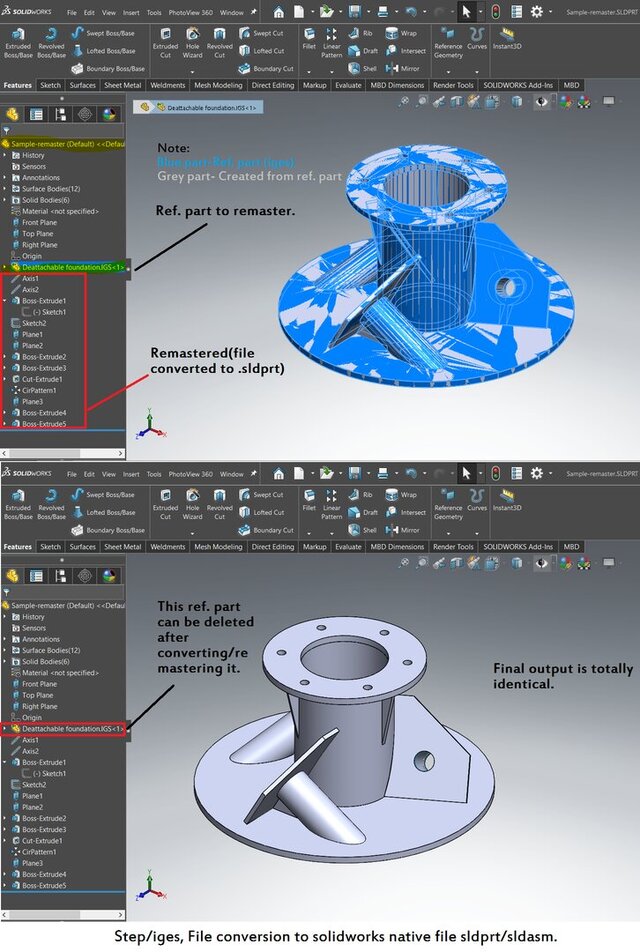
Task: Select Lofted Cut in the lower window ribbon
Action: (x=261, y=512)
